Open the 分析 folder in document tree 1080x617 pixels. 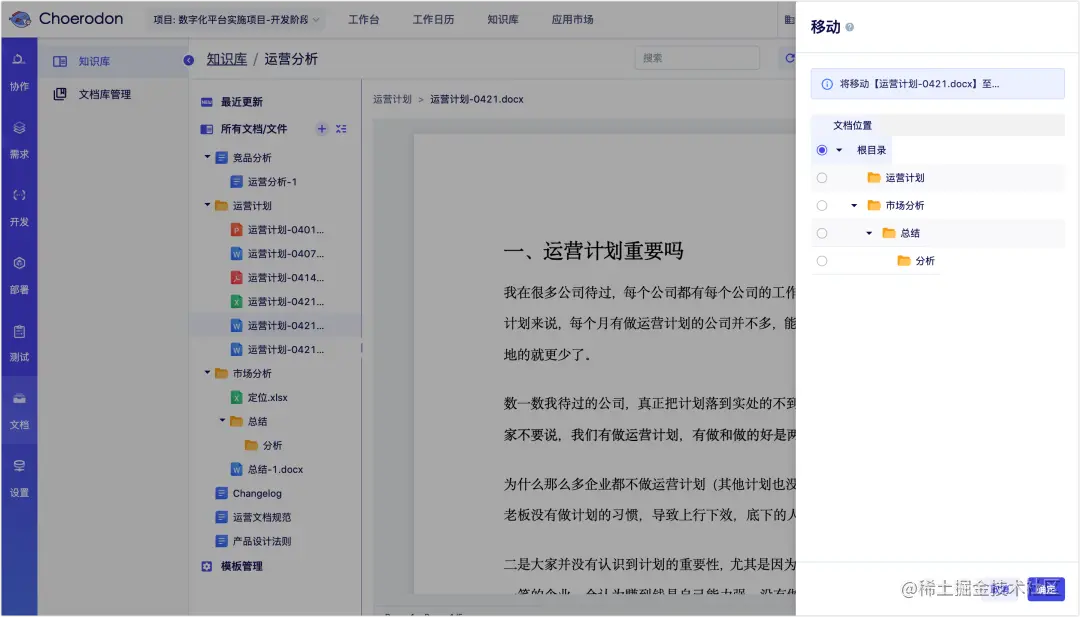coord(272,446)
